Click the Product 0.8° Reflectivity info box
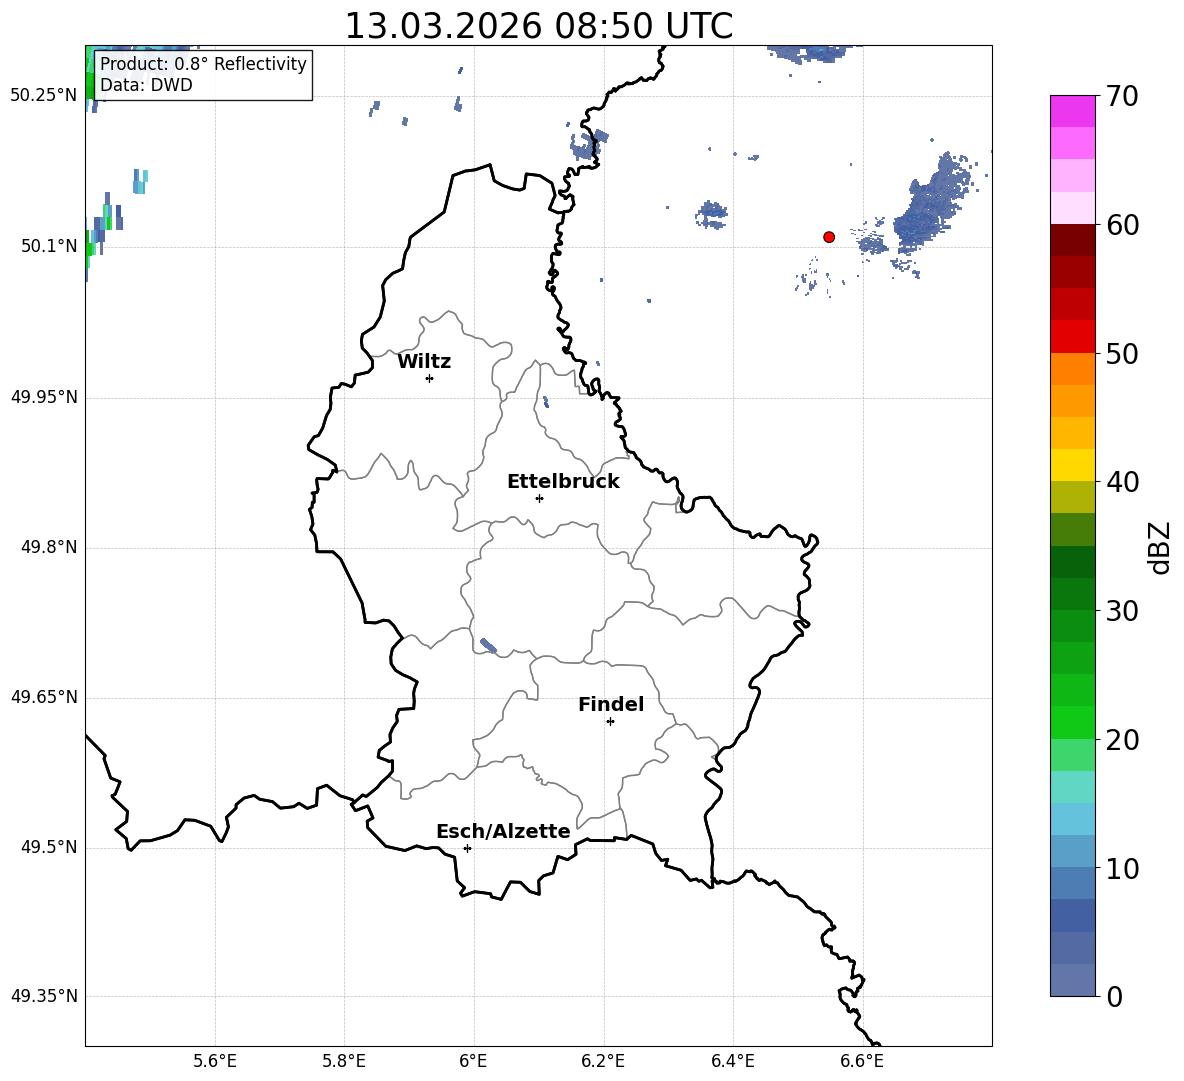This screenshot has width=1184, height=1081. click(x=203, y=75)
